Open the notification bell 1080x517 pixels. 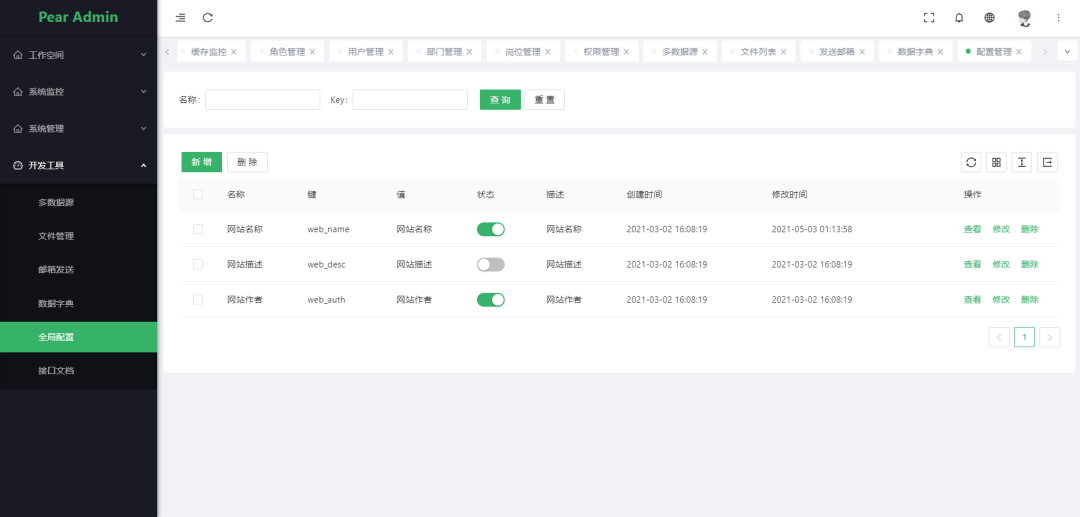point(959,18)
